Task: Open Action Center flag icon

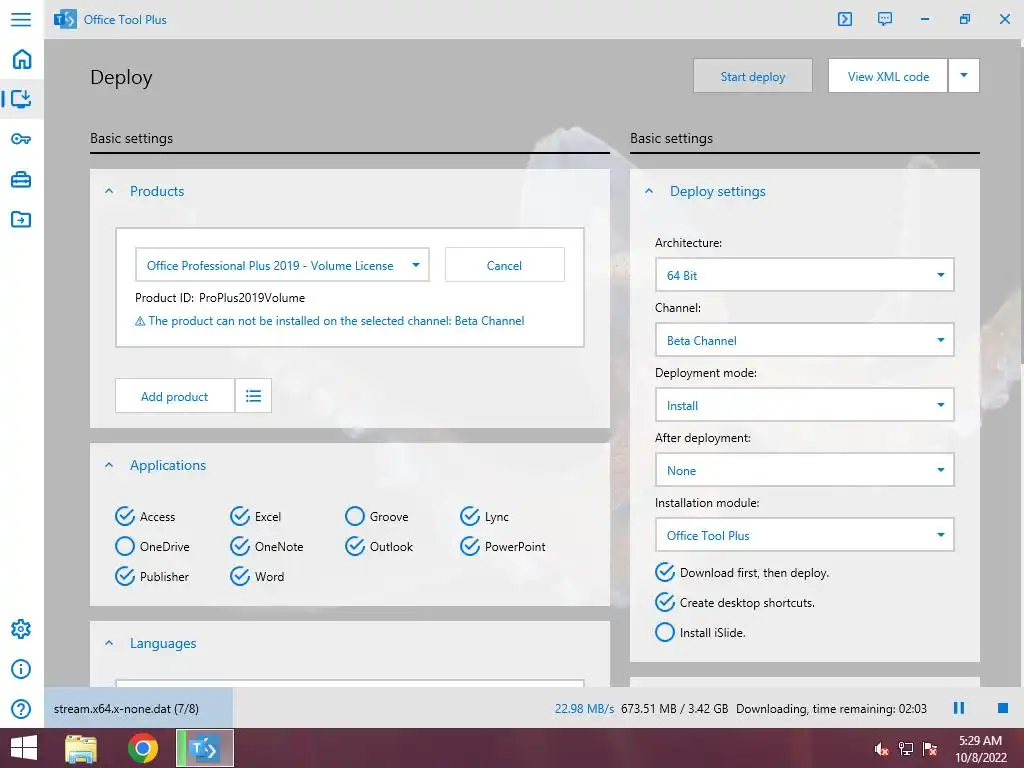Action: (930, 749)
